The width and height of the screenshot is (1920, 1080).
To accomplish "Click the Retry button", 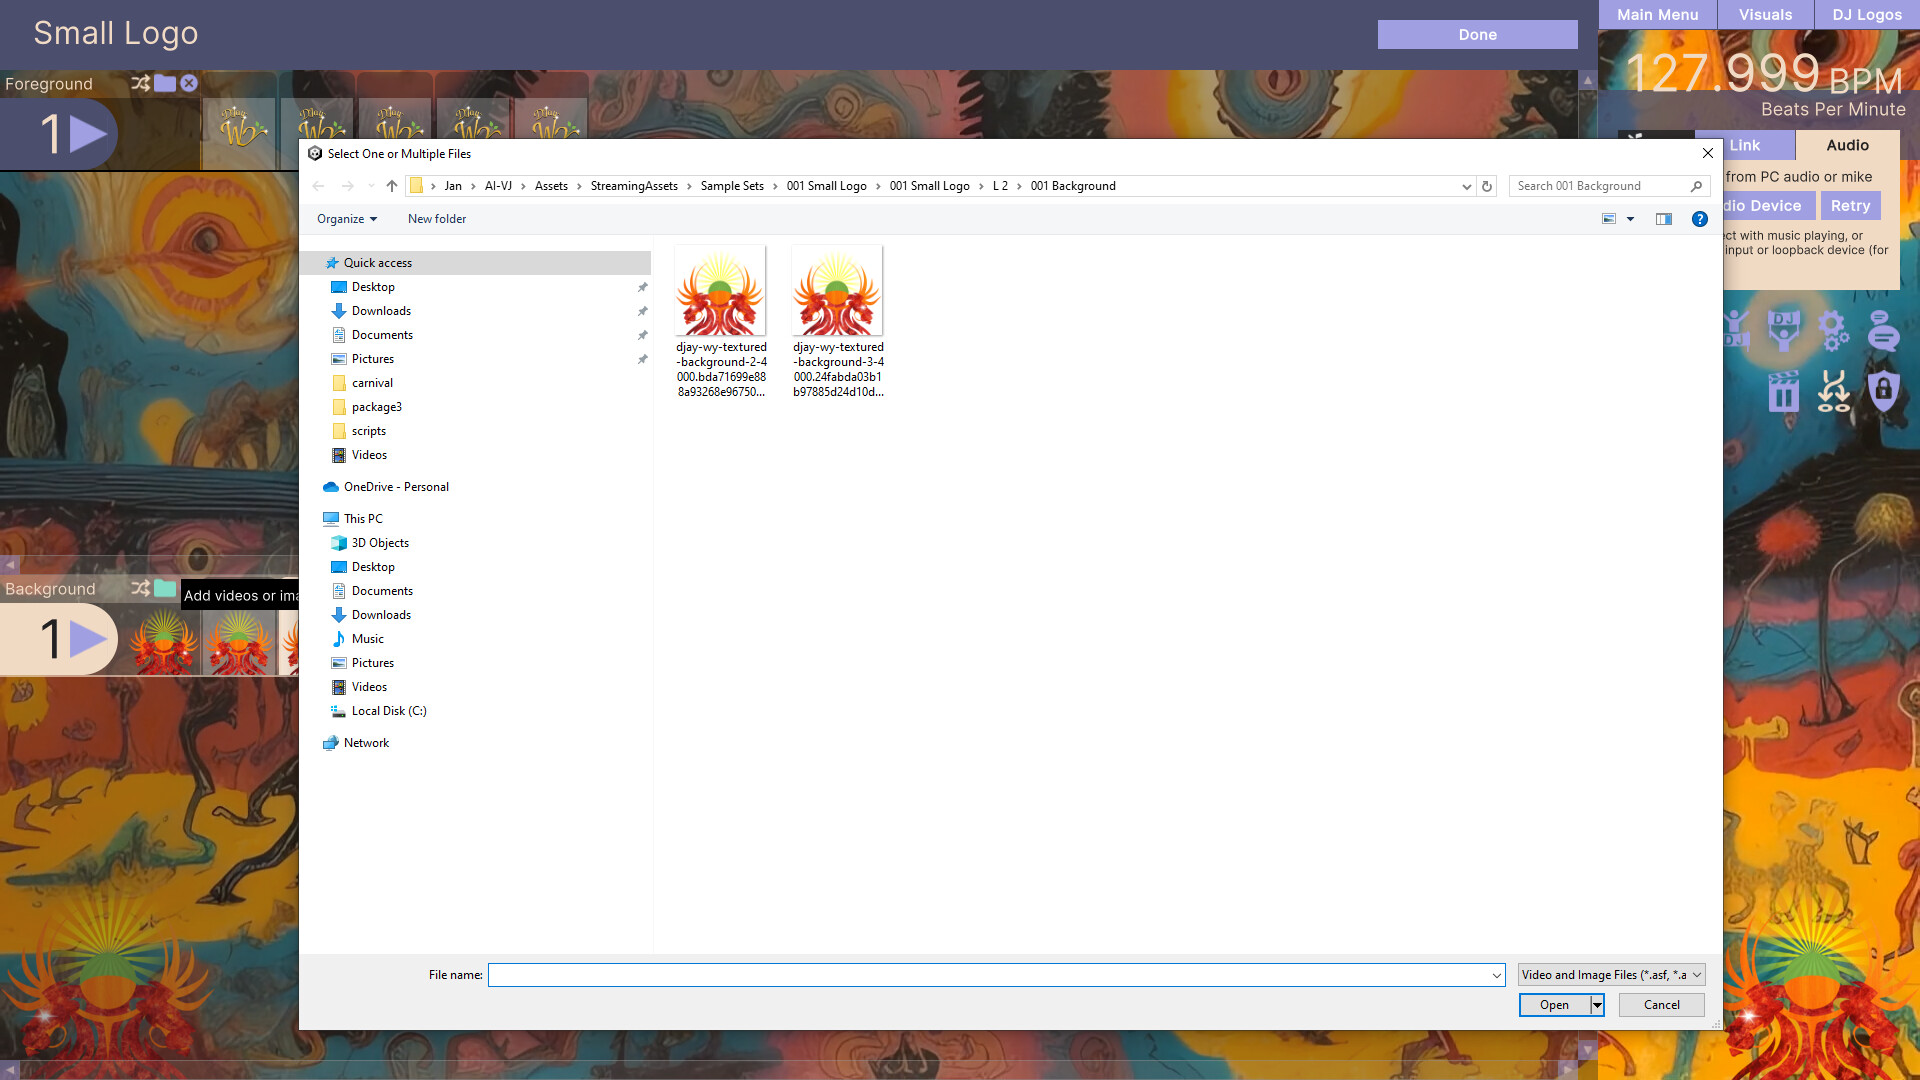I will [x=1850, y=205].
